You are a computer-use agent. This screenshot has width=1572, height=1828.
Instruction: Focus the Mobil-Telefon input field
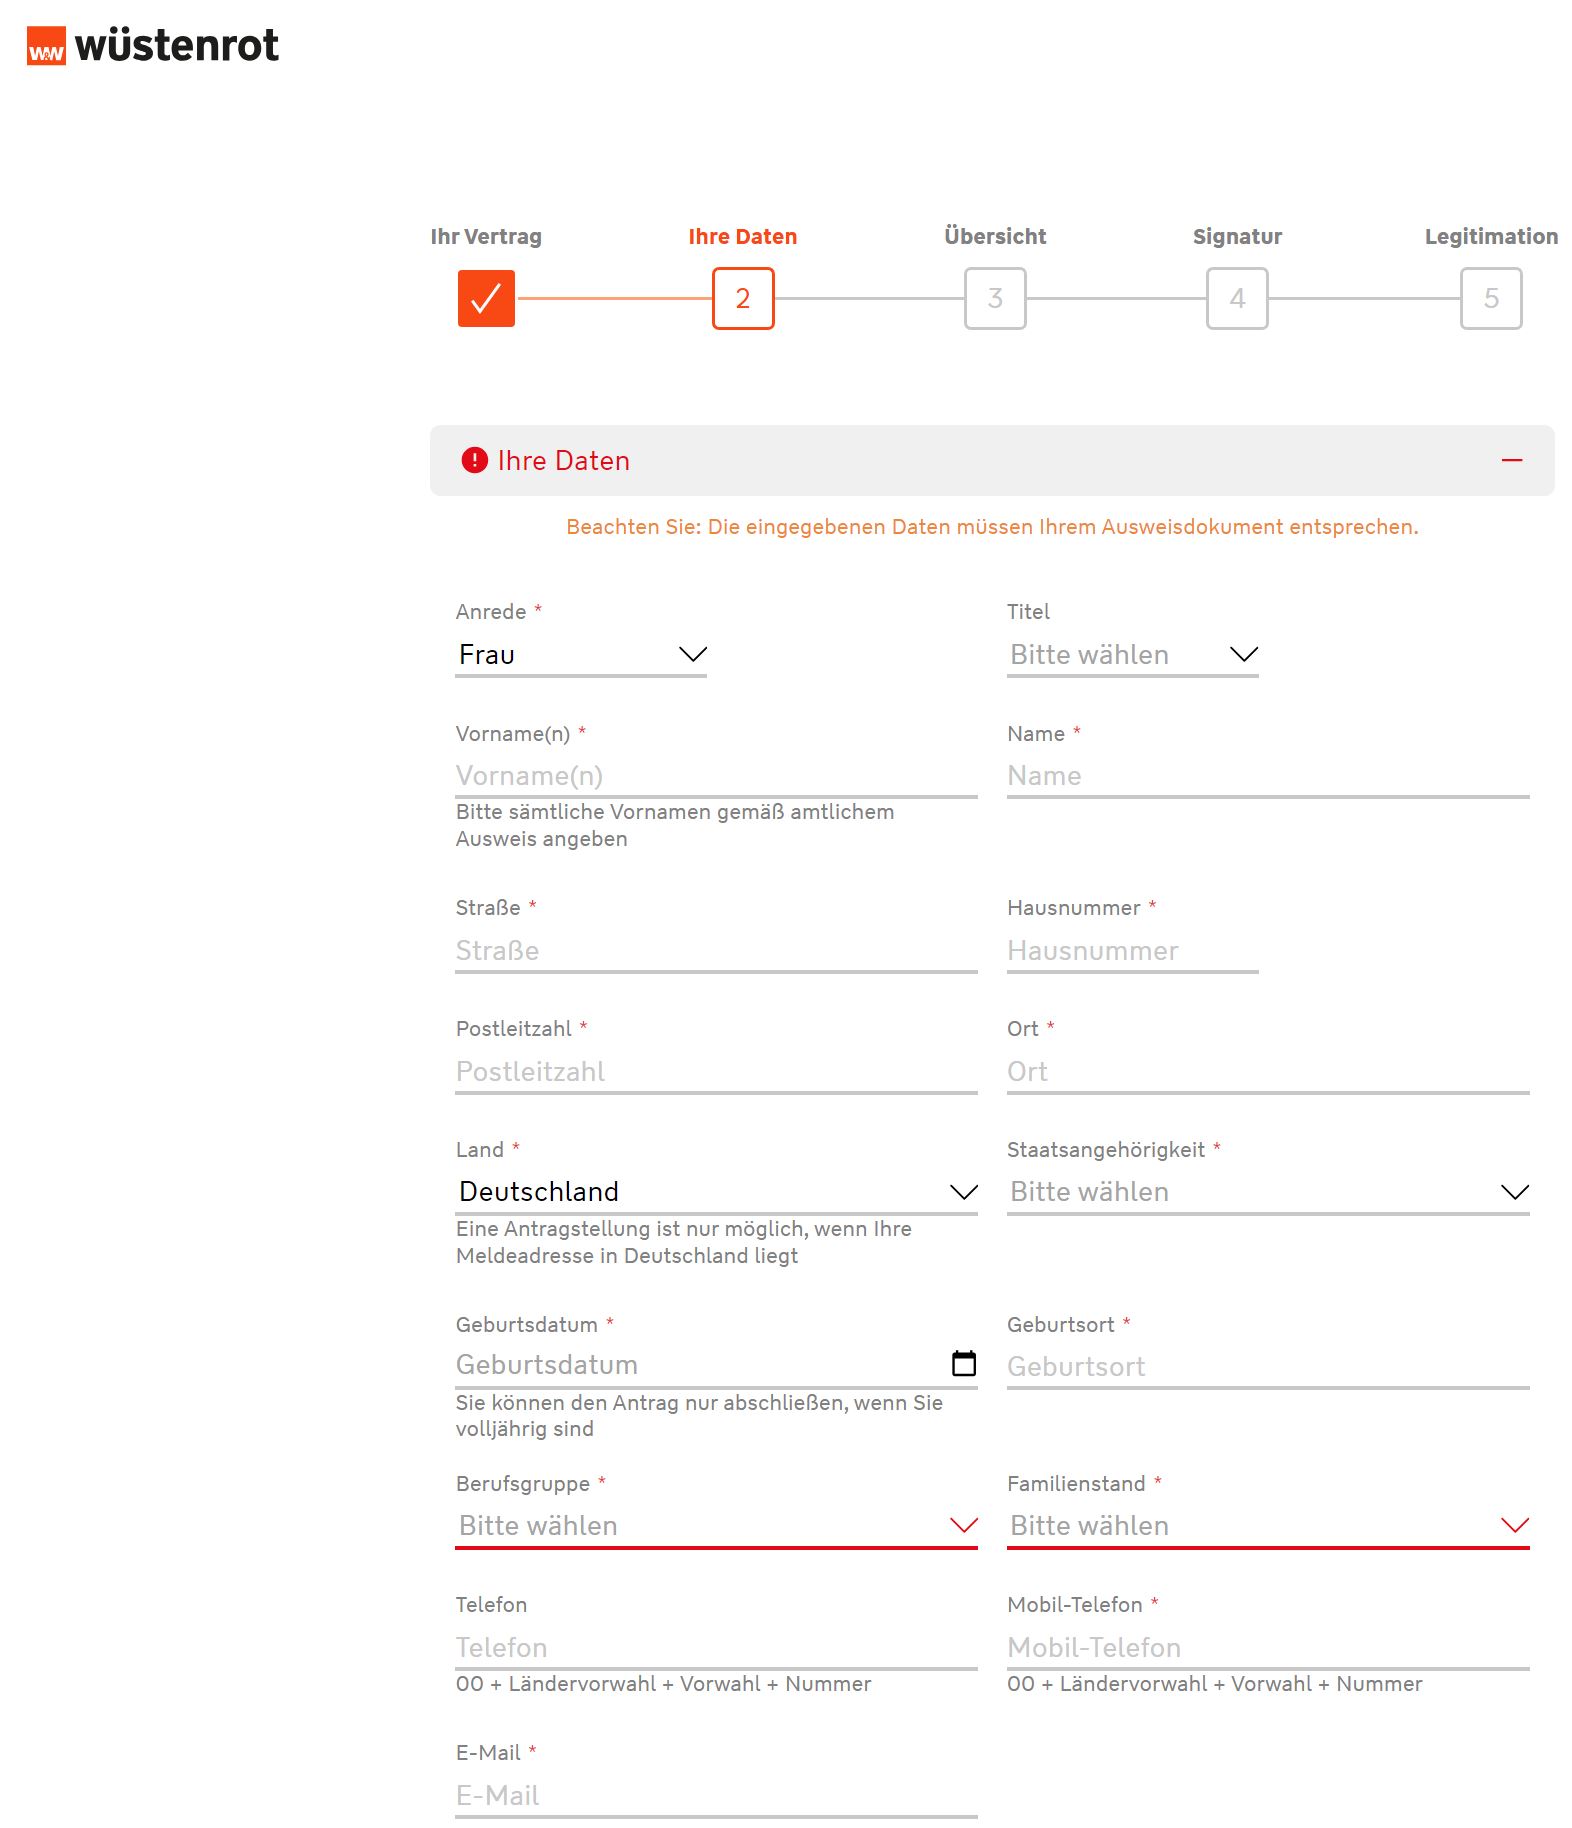pos(1268,1648)
